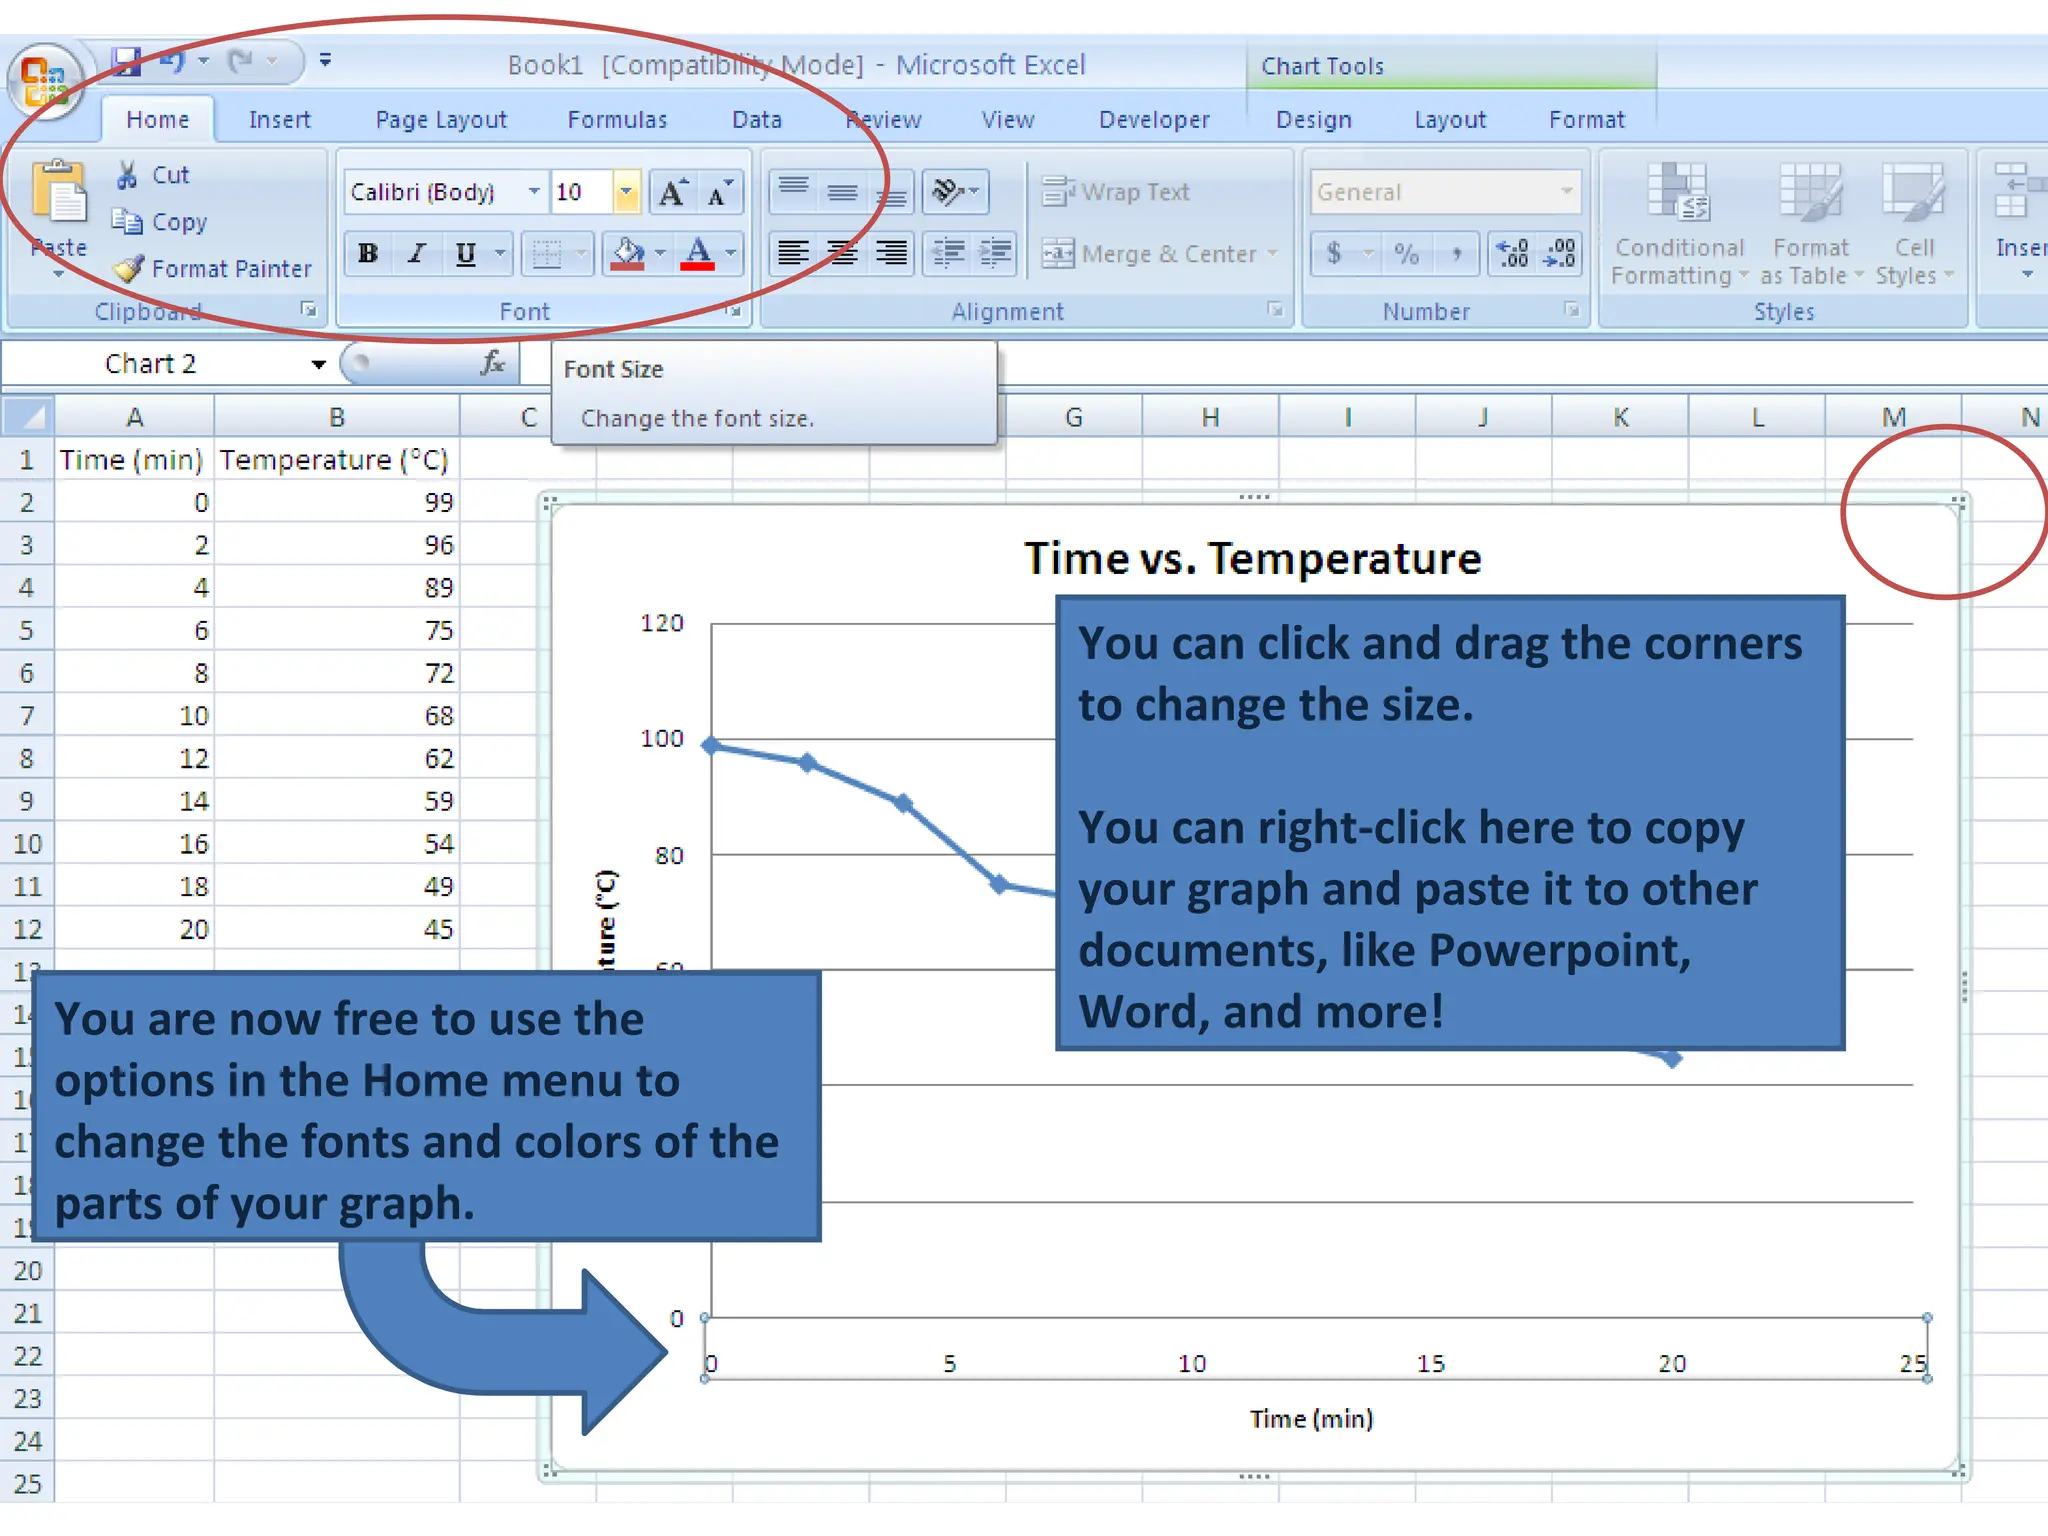Open the Chart Tools Format tab
Image resolution: width=2048 pixels, height=1536 pixels.
pos(1587,120)
